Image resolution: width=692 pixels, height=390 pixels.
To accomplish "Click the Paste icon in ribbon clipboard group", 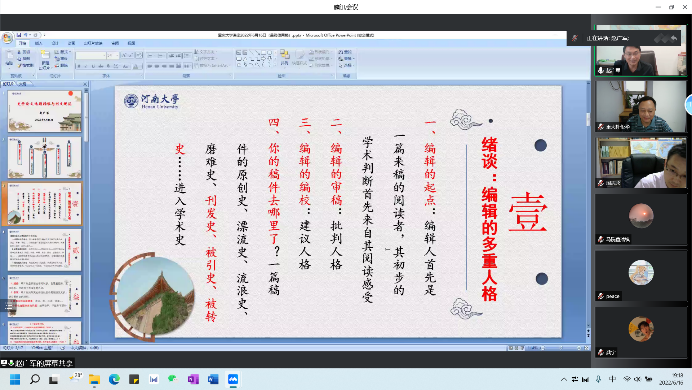I will (x=9, y=59).
